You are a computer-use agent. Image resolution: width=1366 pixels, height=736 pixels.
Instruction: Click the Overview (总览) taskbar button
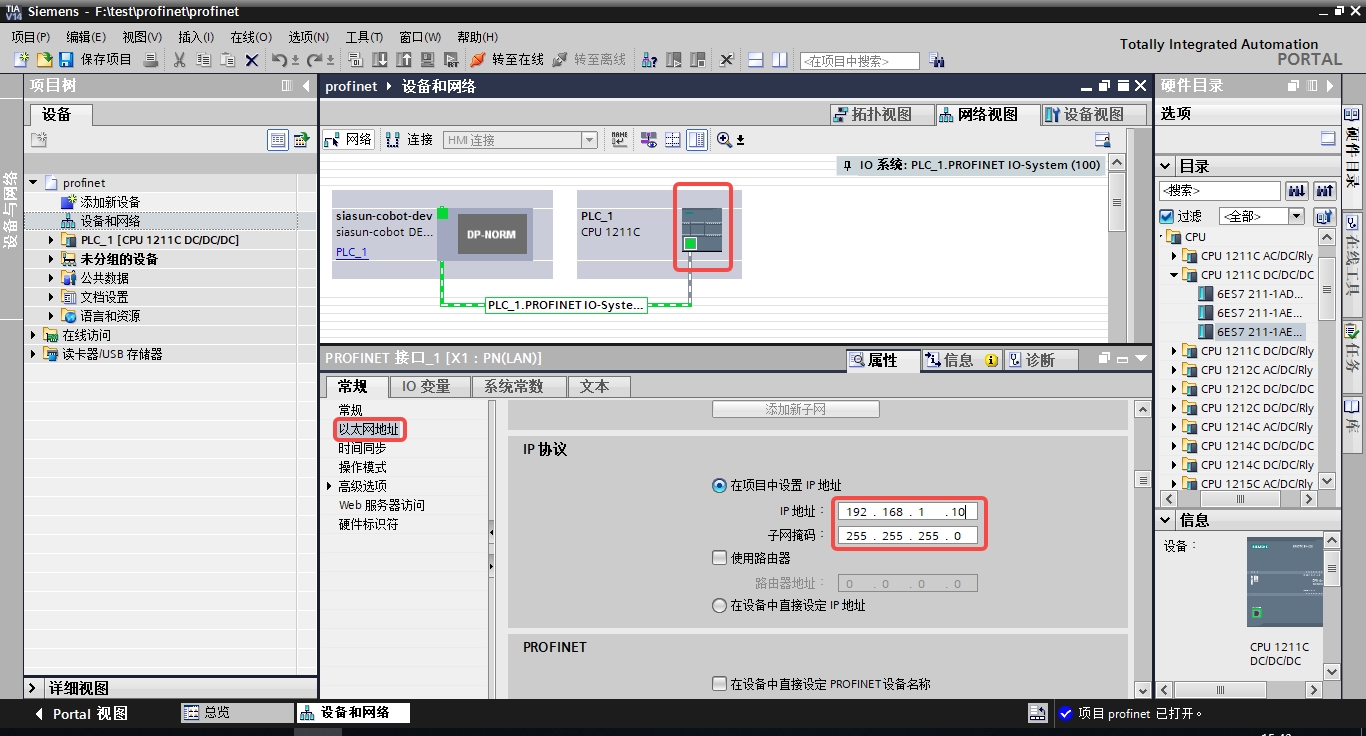(x=236, y=713)
